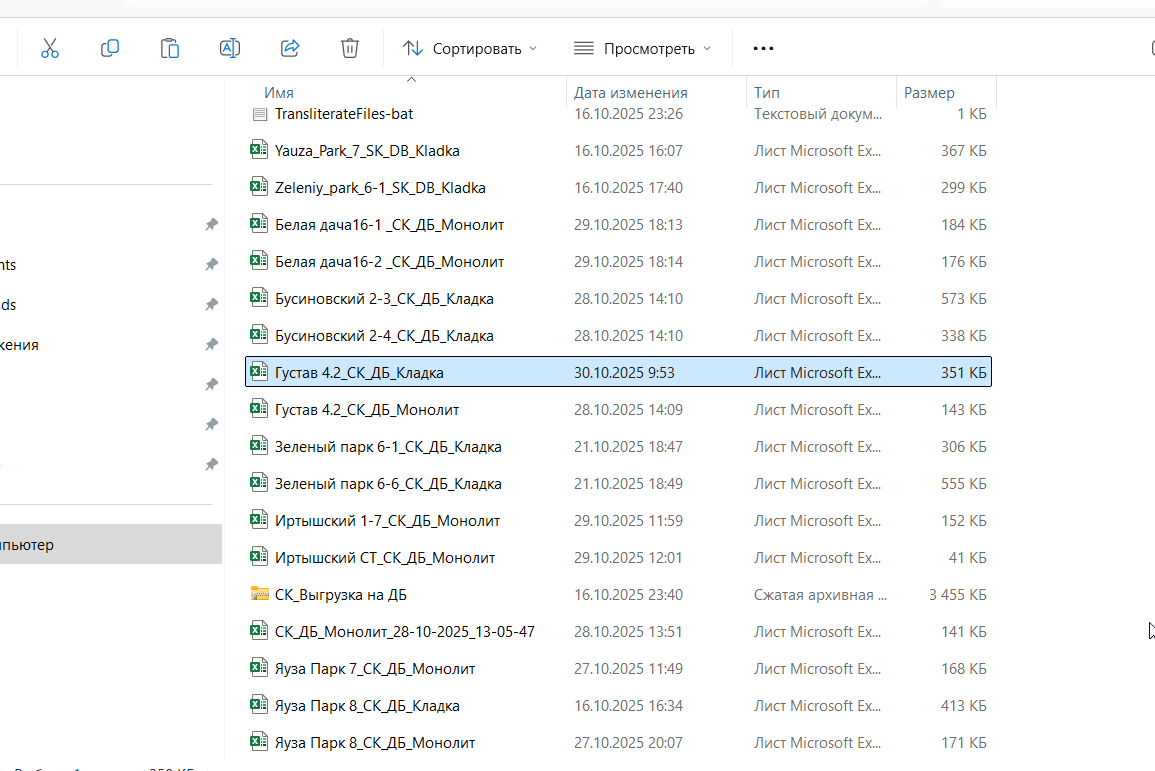Click Excel icon of Бусиновский 2-4 file
Screen dimensions: 1155x771
tap(259, 334)
